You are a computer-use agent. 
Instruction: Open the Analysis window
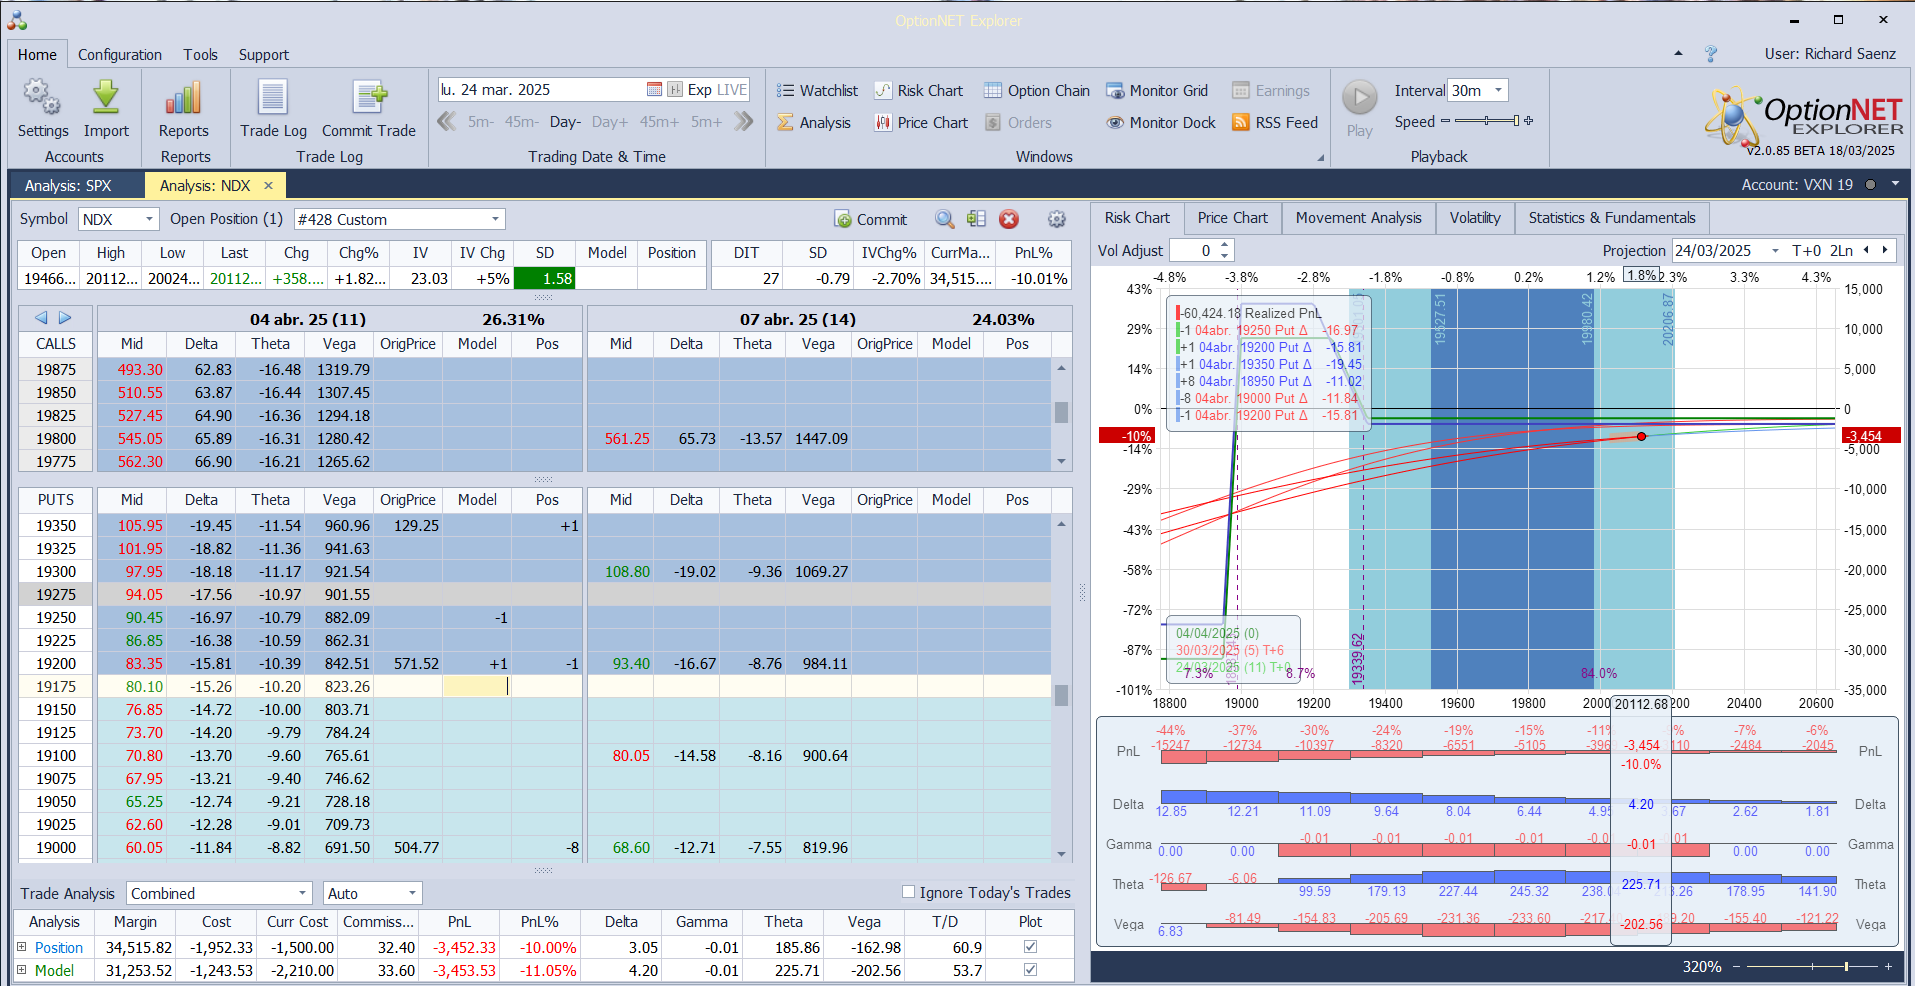(x=814, y=122)
